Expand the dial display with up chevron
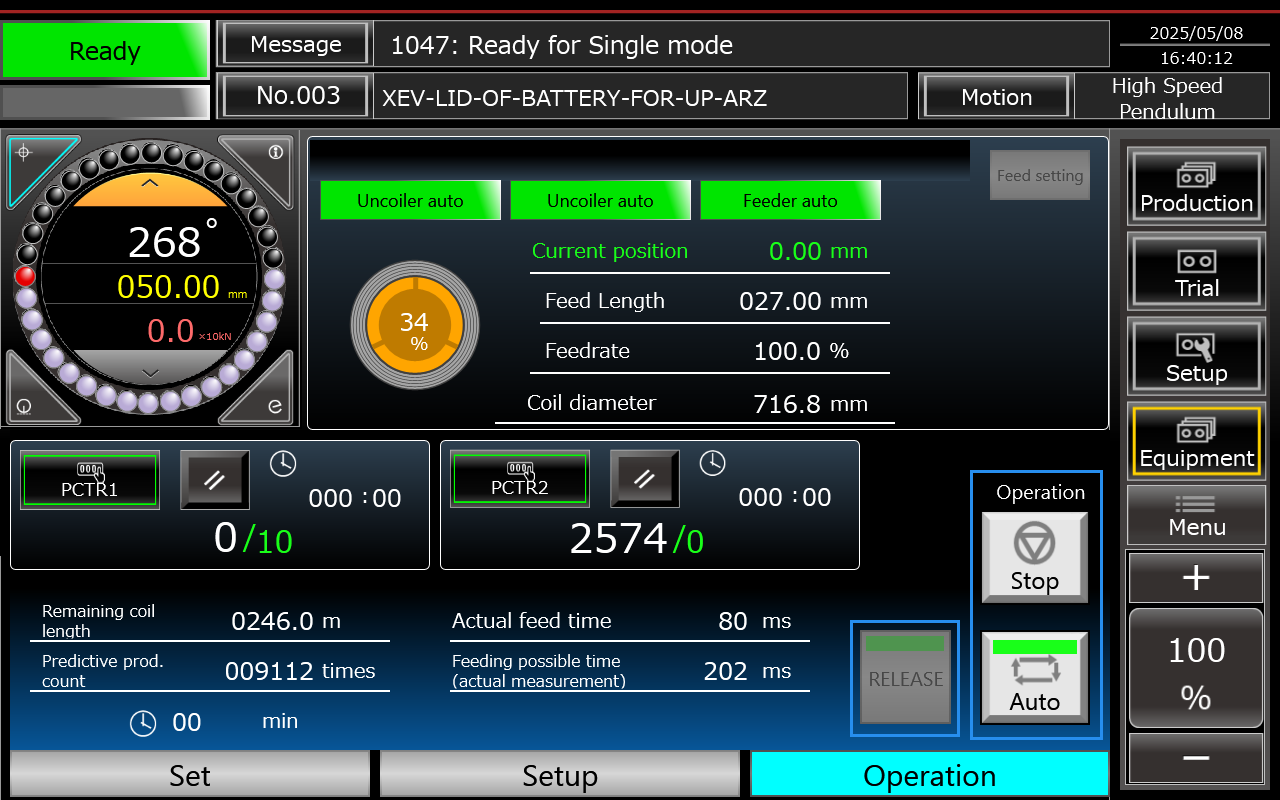The height and width of the screenshot is (800, 1280). tap(150, 183)
